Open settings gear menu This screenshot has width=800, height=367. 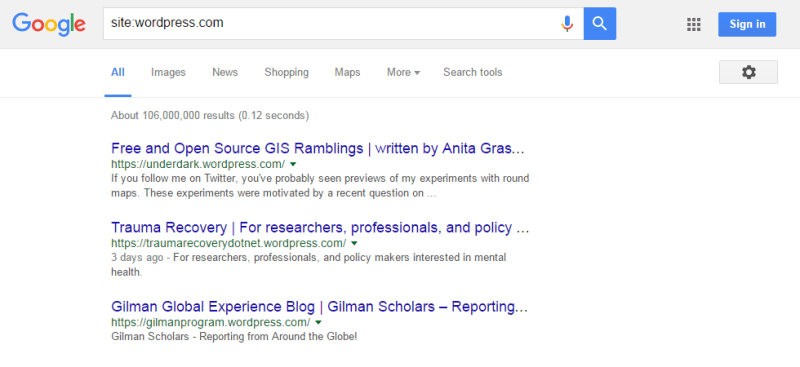[x=748, y=72]
